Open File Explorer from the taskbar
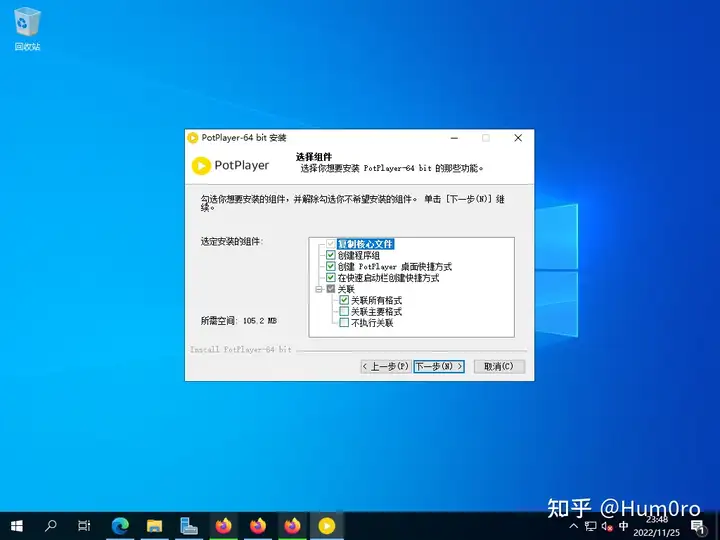 pyautogui.click(x=154, y=526)
